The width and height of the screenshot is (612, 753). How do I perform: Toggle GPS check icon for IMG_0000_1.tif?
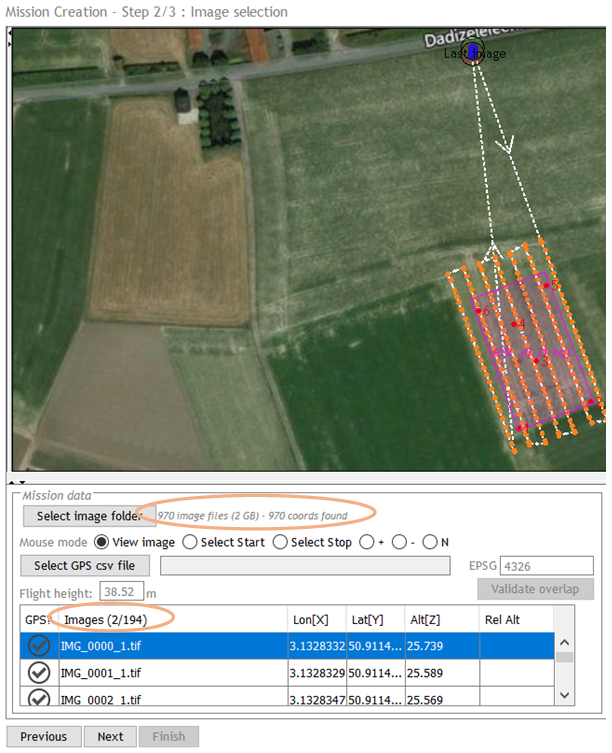coord(39,645)
